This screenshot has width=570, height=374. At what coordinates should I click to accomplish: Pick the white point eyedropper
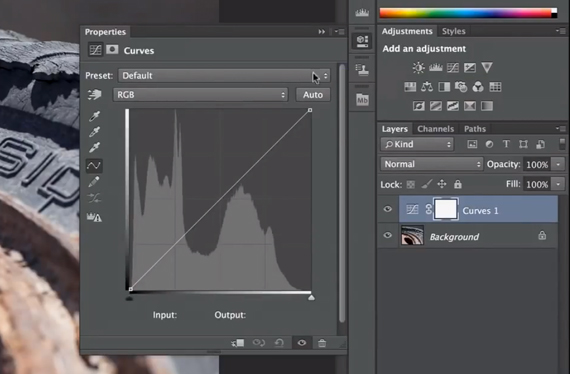coord(94,147)
